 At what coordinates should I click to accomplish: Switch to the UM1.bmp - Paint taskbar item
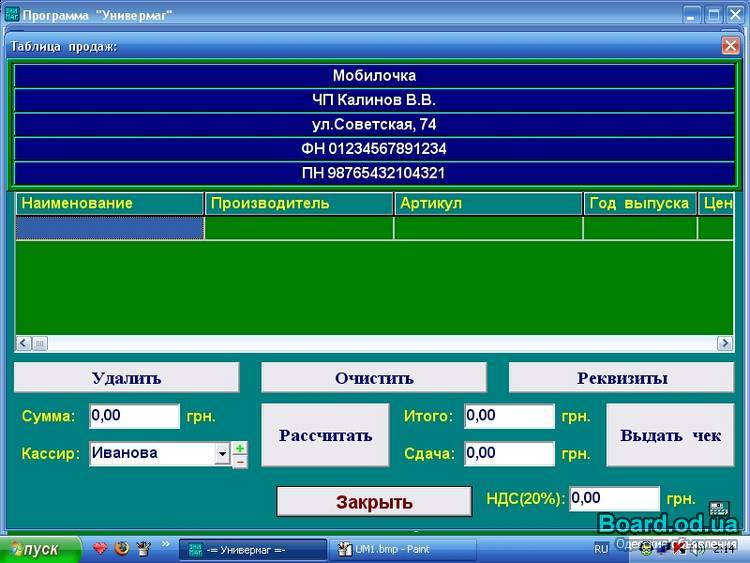pyautogui.click(x=404, y=549)
